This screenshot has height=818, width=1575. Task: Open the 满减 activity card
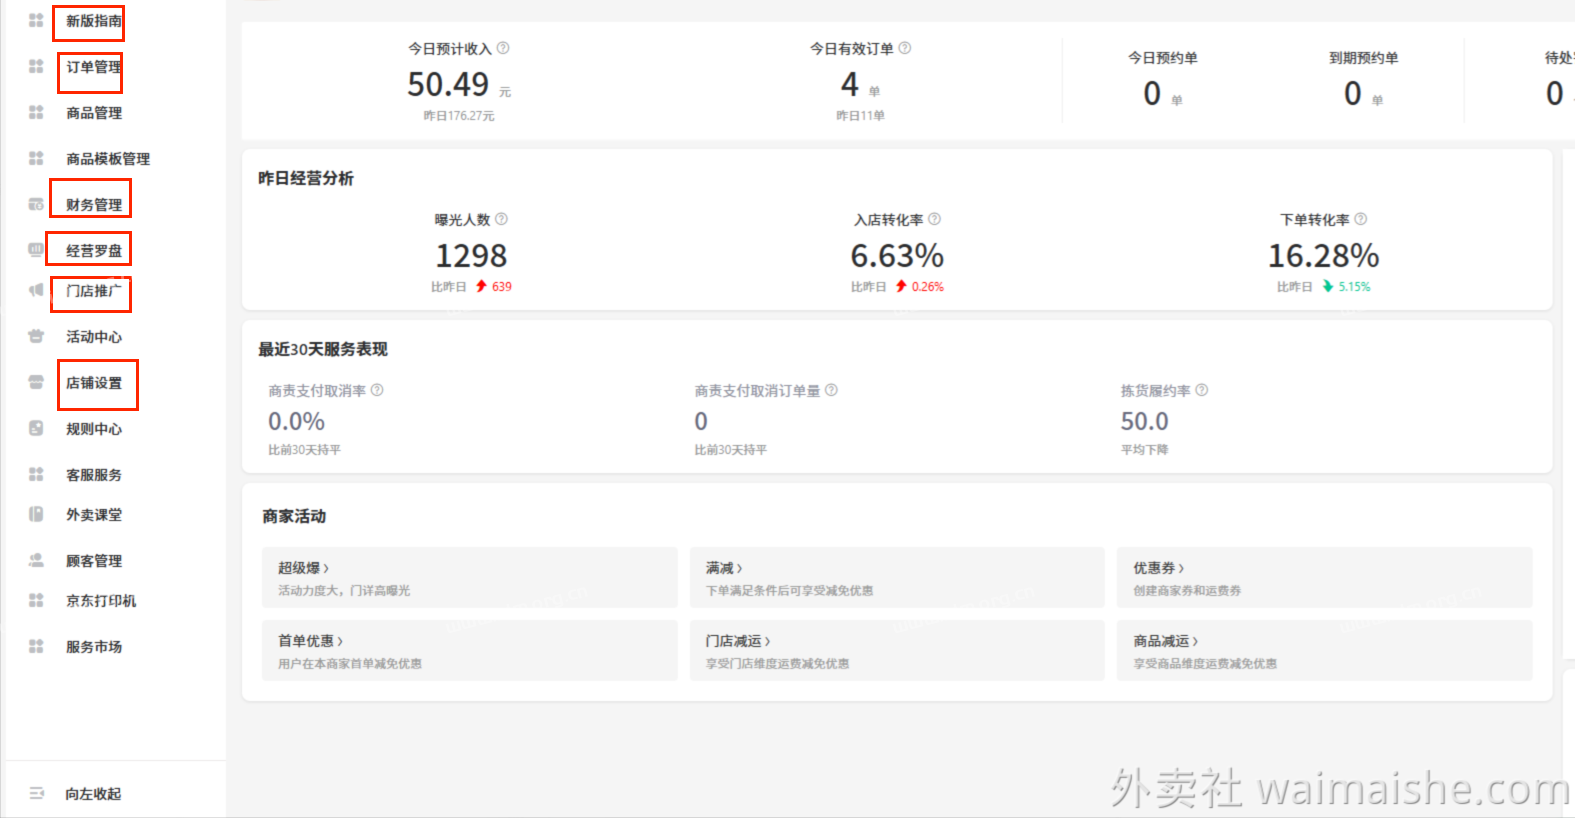(x=897, y=577)
